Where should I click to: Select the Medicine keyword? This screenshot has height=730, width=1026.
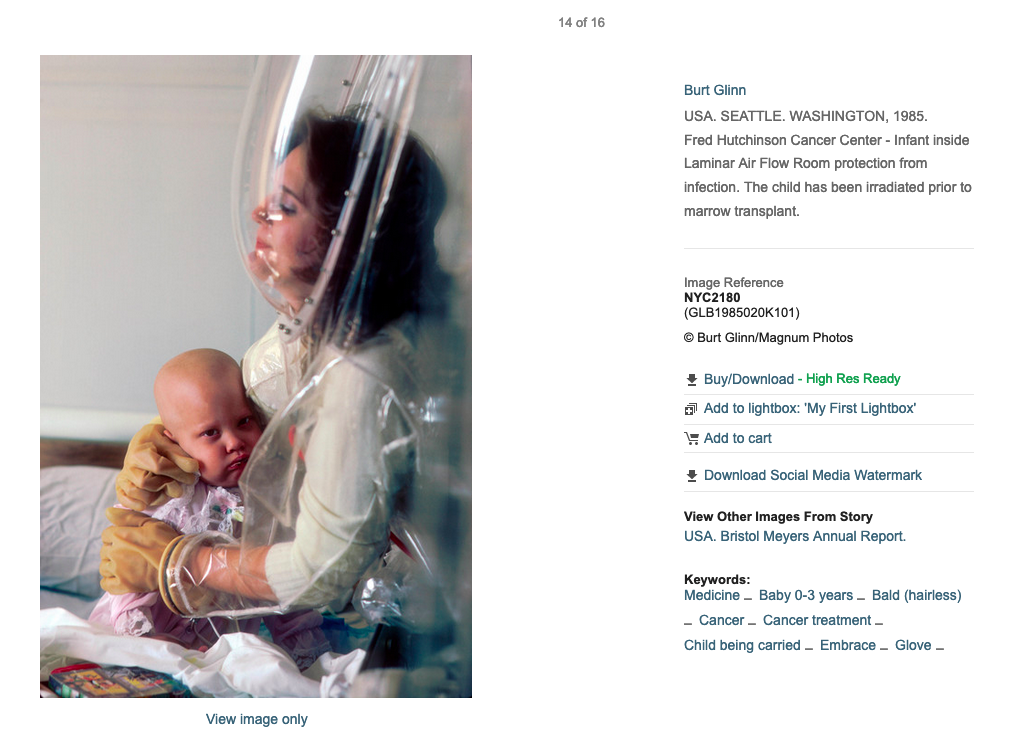point(711,595)
